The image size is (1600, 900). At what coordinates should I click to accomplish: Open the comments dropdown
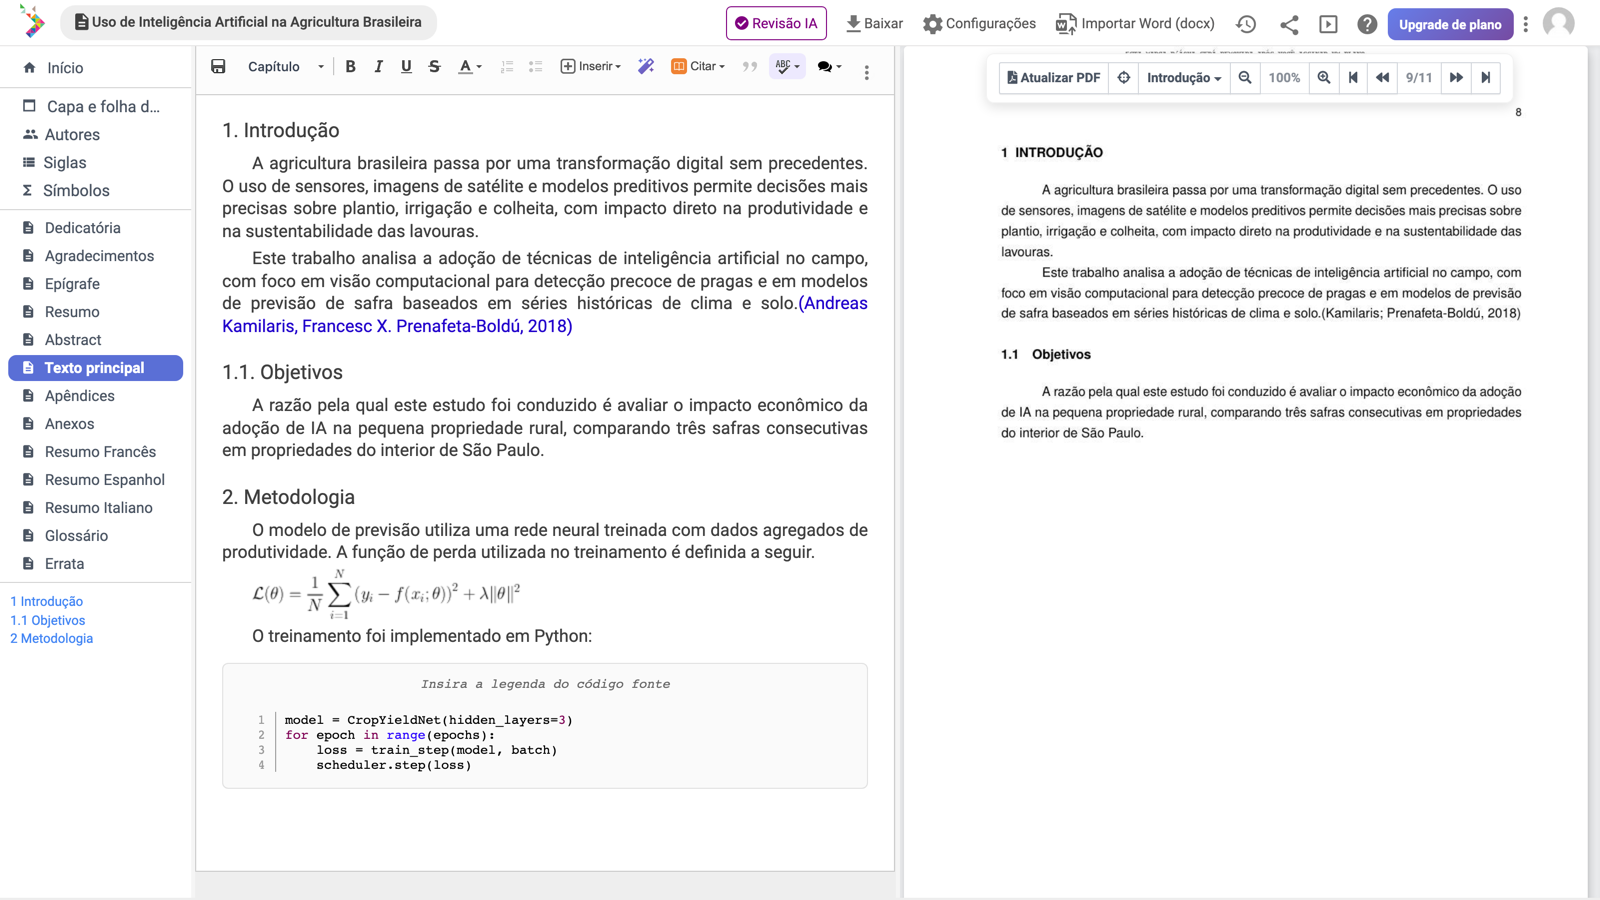(829, 67)
